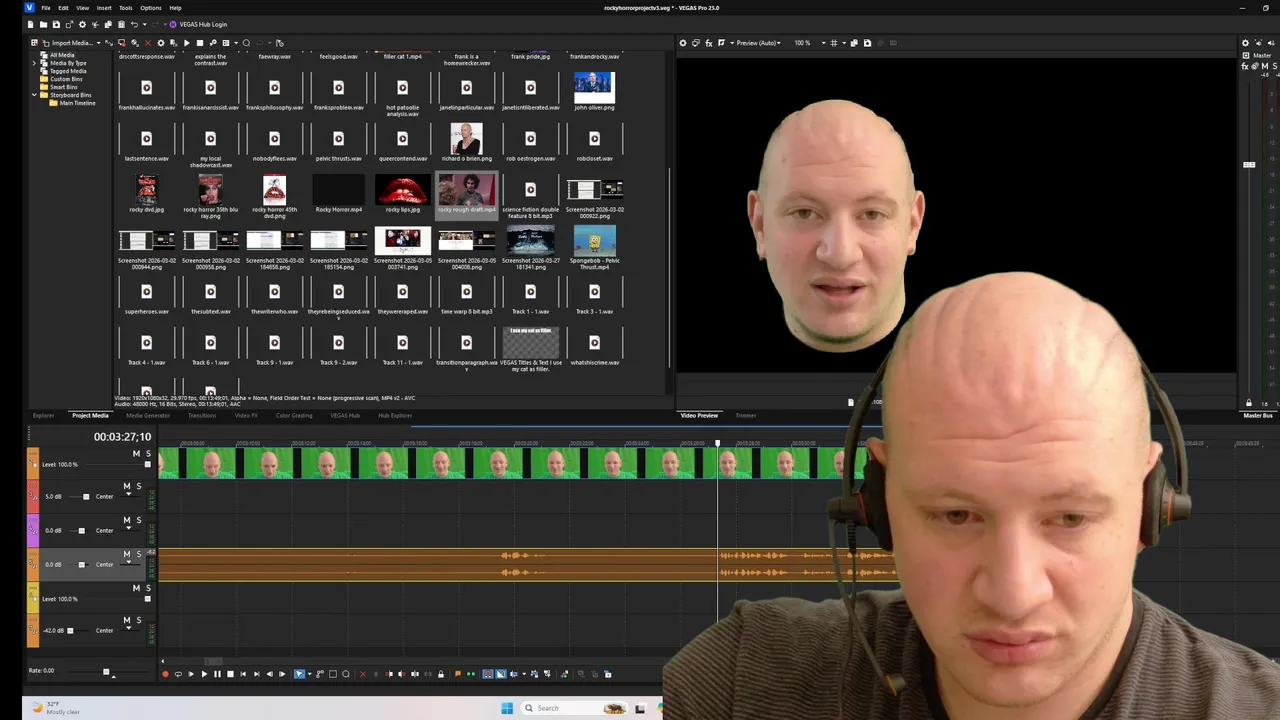The width and height of the screenshot is (1280, 720).
Task: Adjust 5.0 dB track volume slider
Action: pyautogui.click(x=86, y=496)
